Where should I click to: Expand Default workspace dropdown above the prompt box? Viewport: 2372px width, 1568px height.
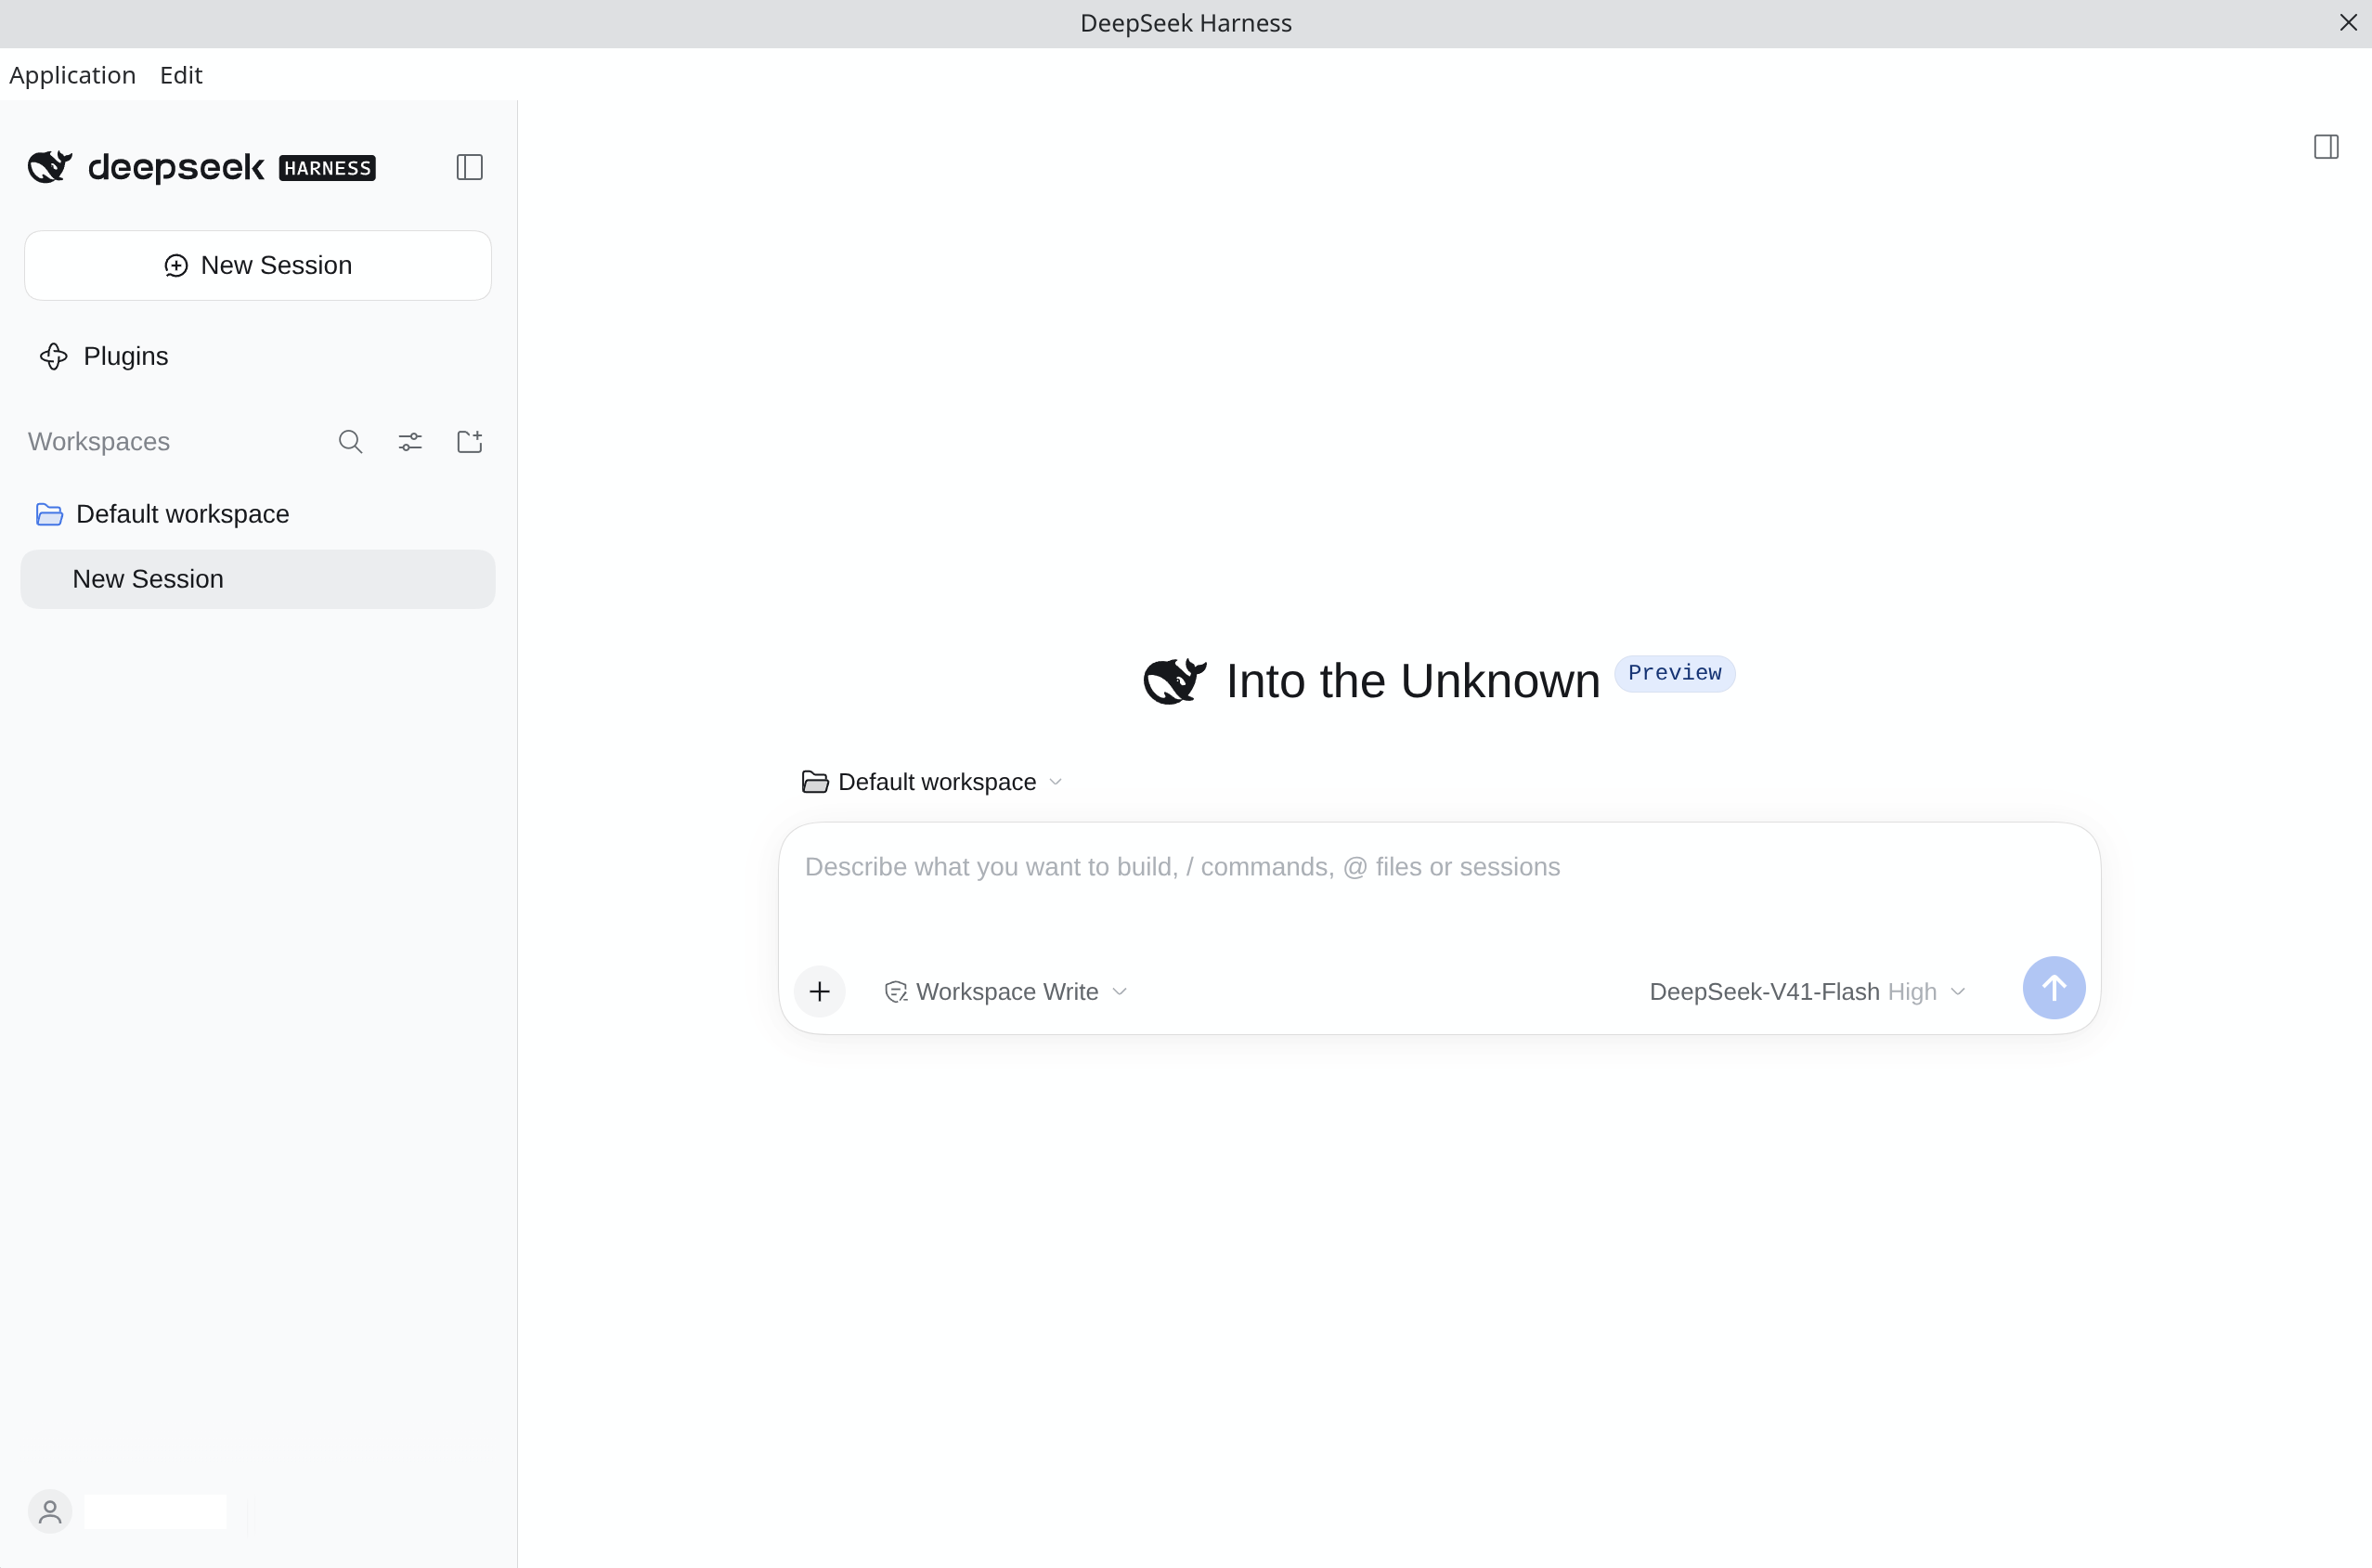click(x=932, y=782)
